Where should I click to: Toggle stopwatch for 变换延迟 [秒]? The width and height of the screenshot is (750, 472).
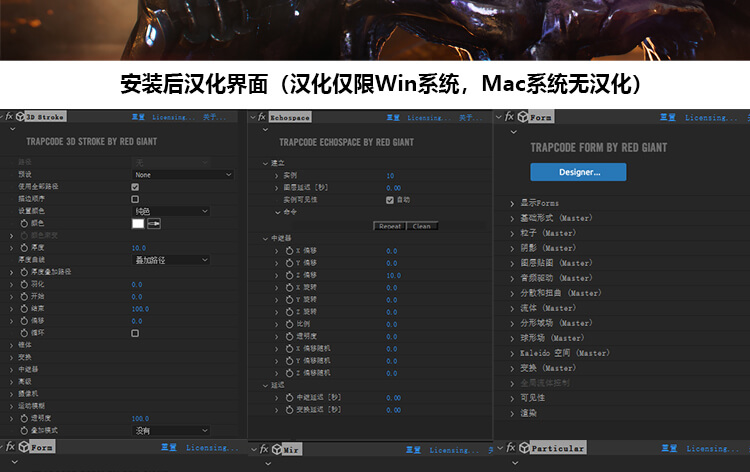289,410
